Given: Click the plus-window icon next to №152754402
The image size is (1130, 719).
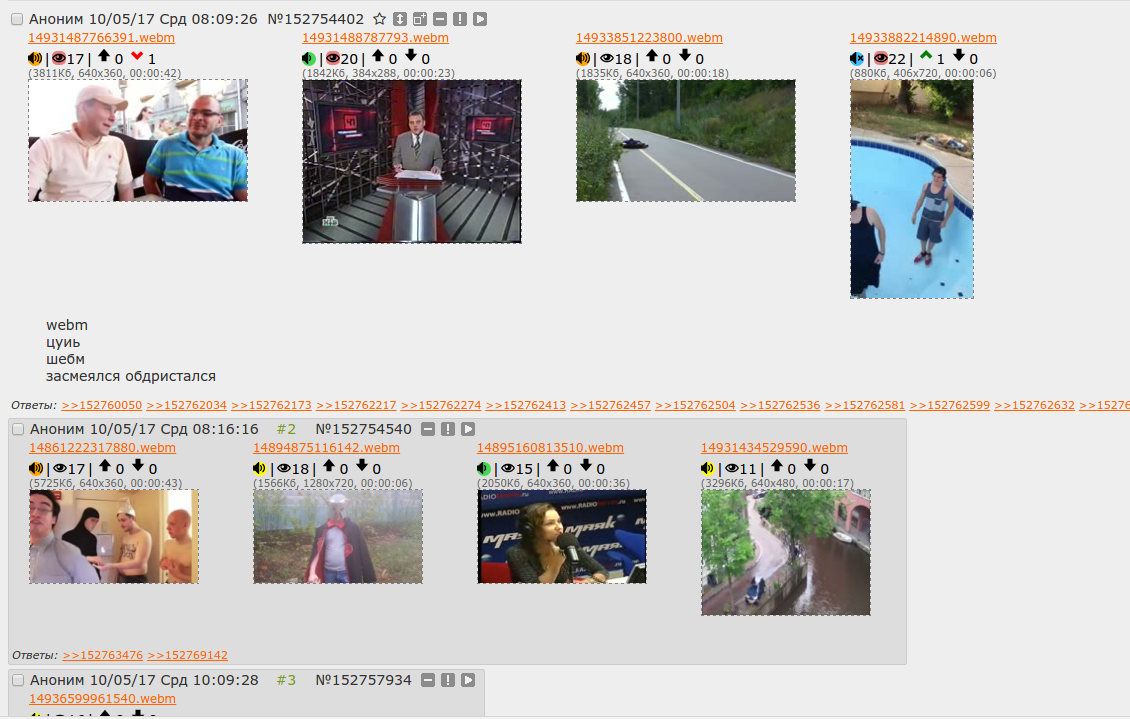Looking at the screenshot, I should click(419, 19).
